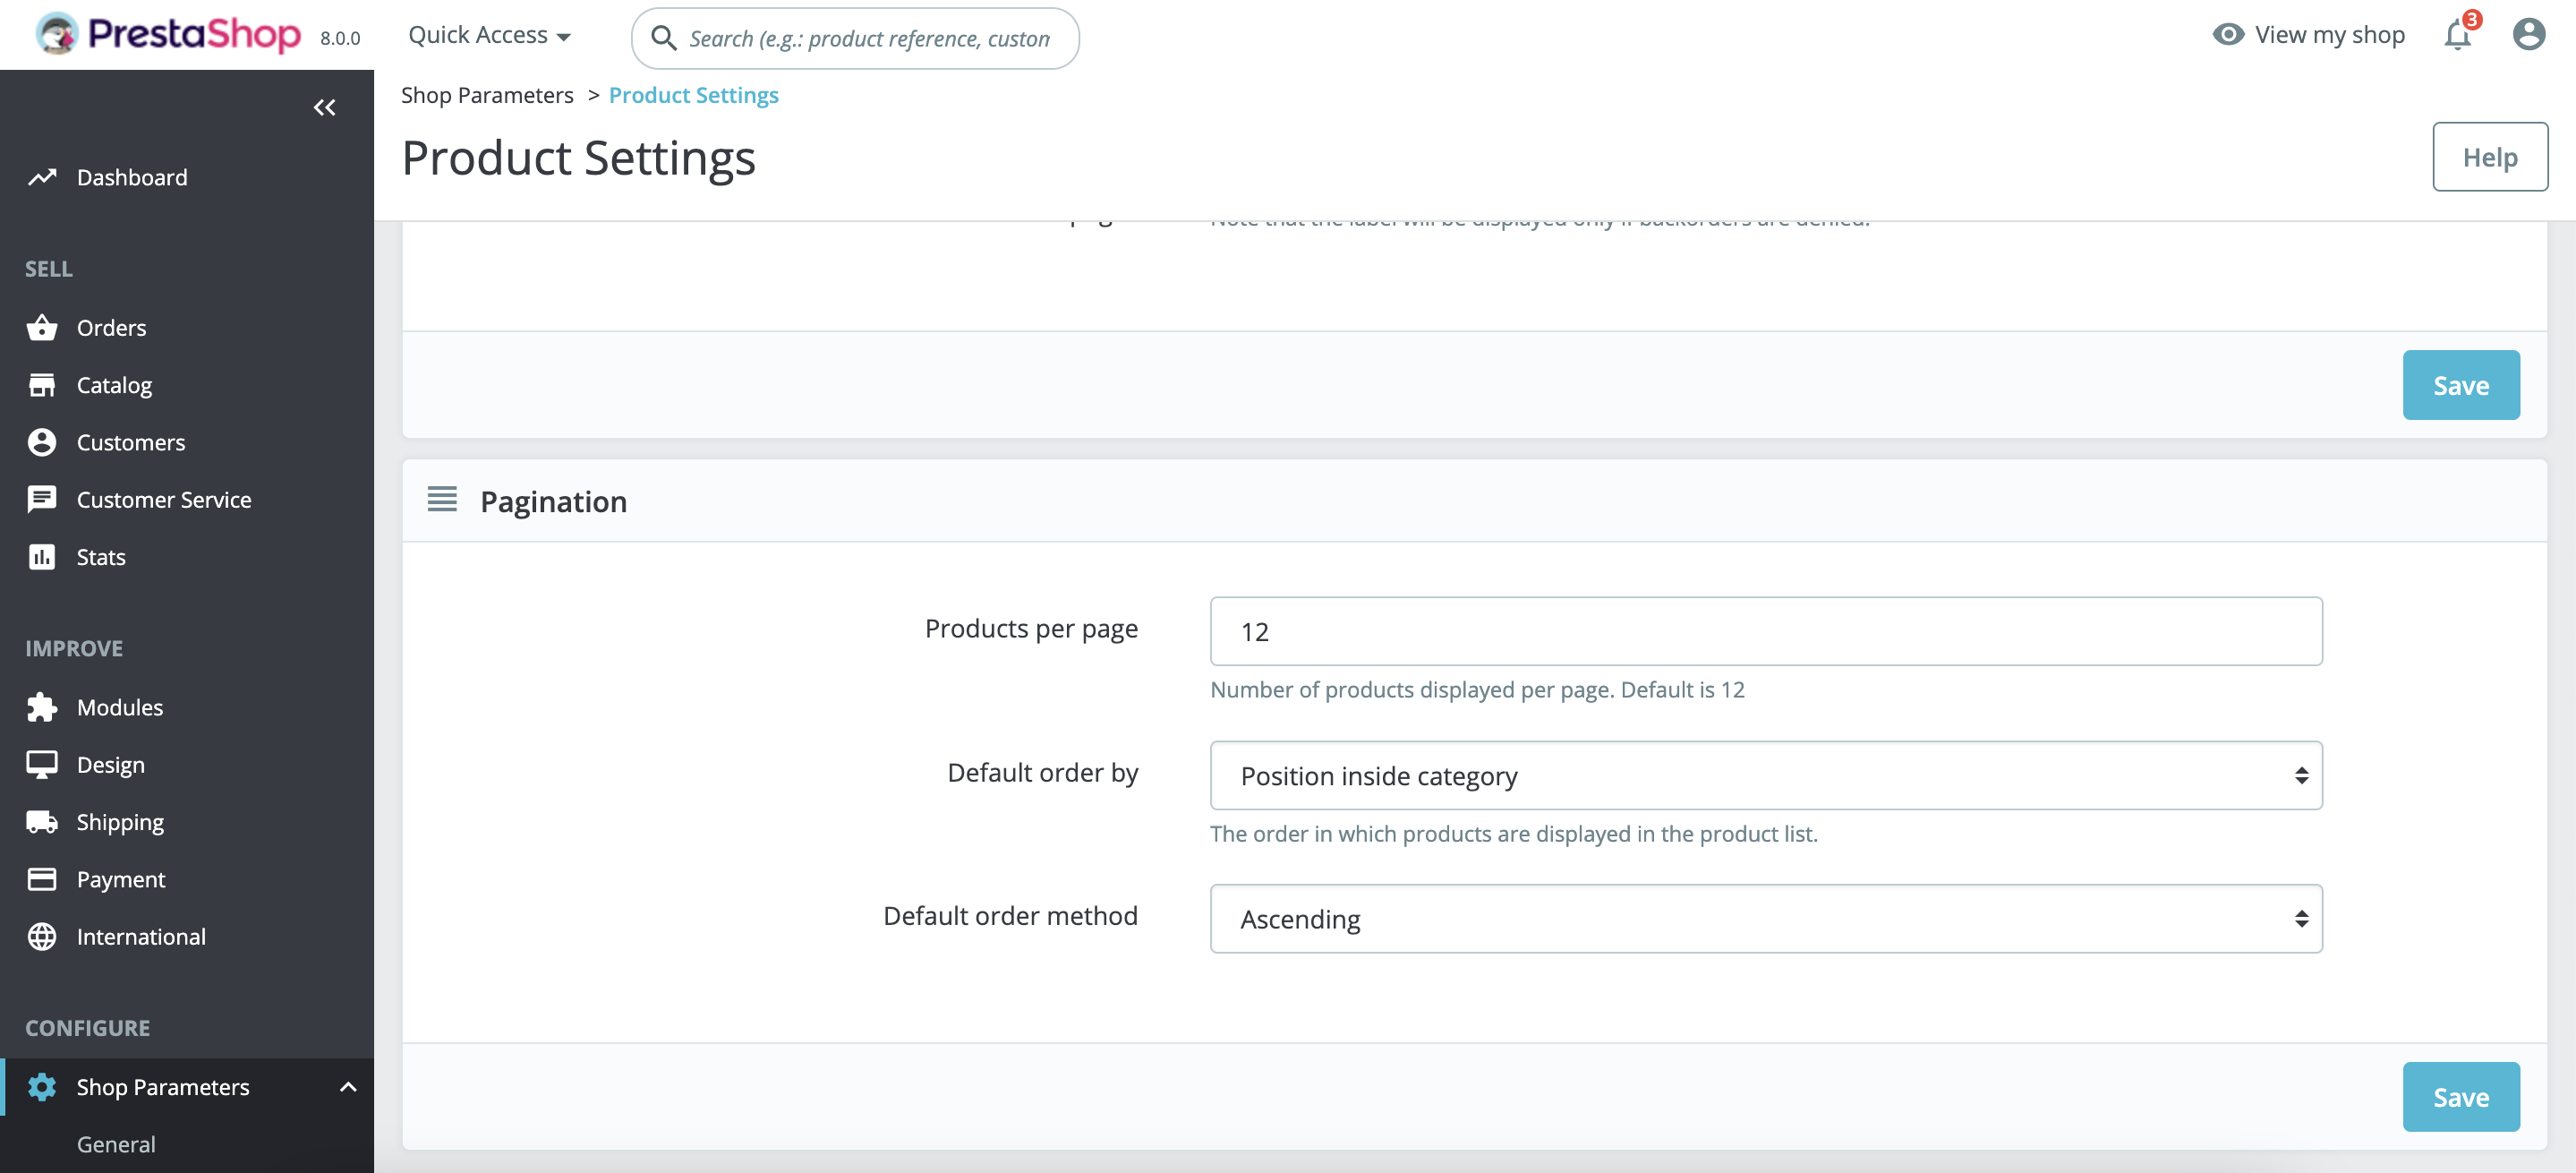Screen dimensions: 2576x1173
Task: Click the PrestaShop logo
Action: point(168,35)
